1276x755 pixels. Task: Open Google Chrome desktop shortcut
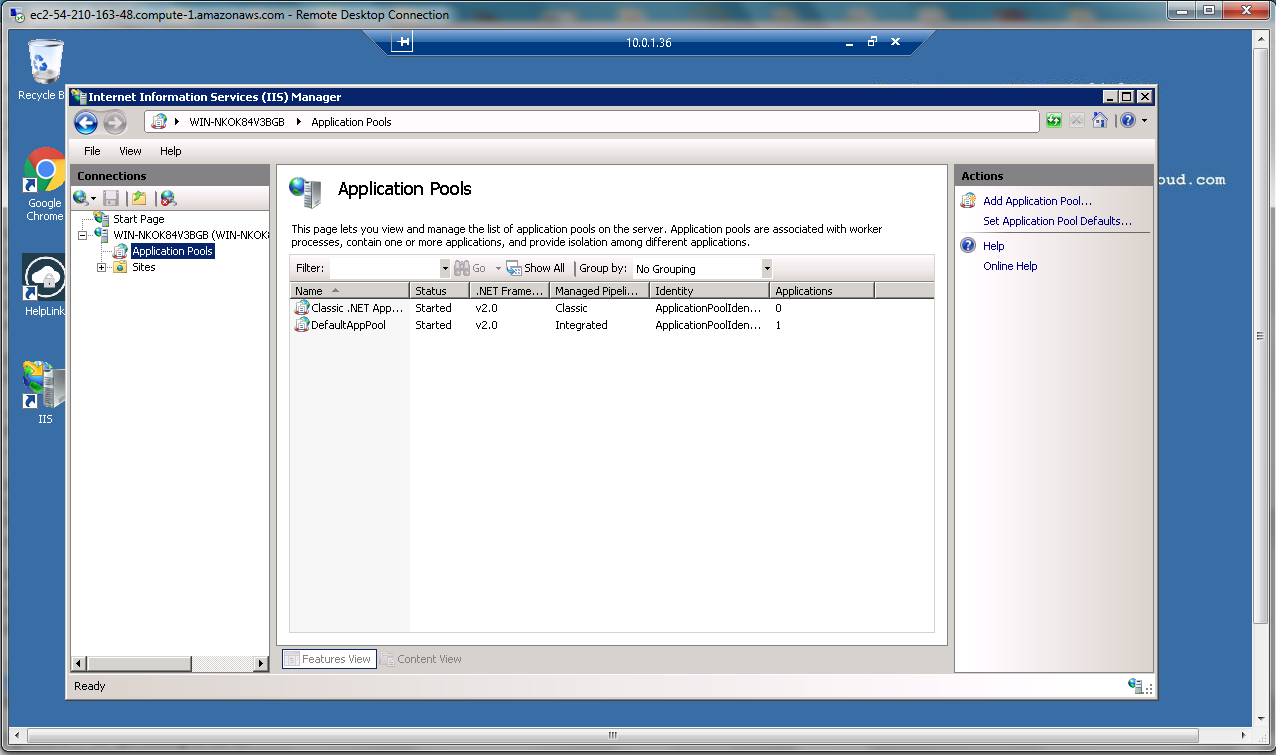tap(44, 181)
